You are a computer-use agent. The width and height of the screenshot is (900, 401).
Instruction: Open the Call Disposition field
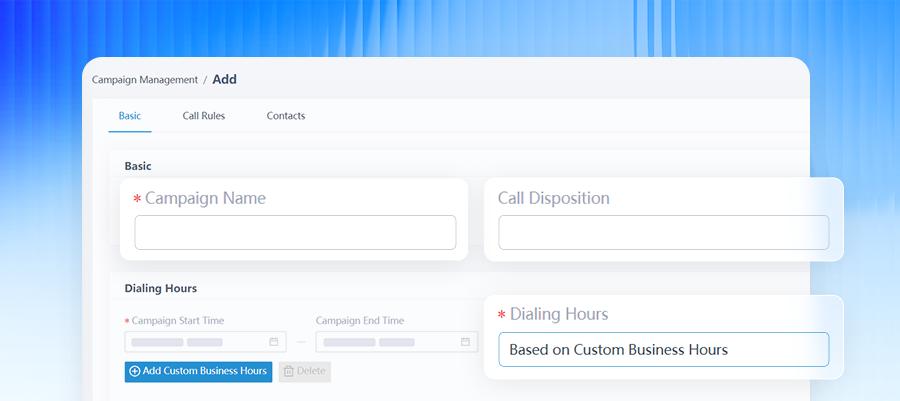(664, 232)
